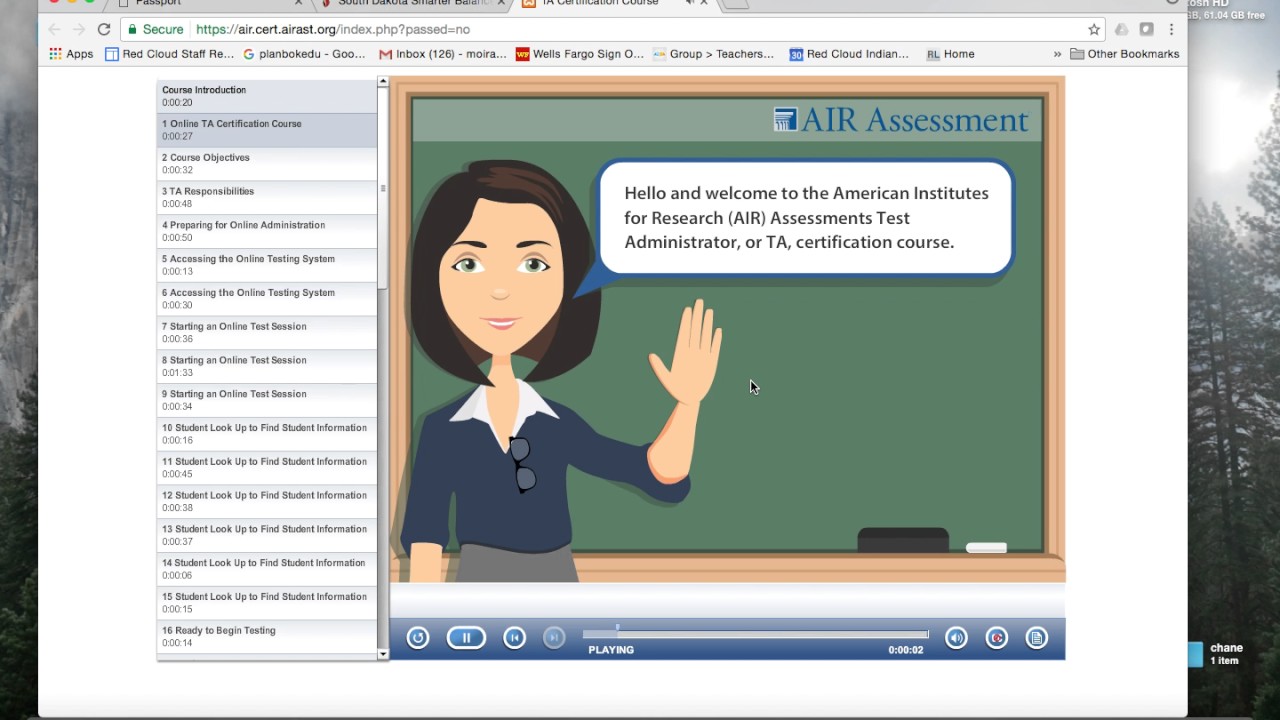Open the slide notes transcript icon
Screen dimensions: 1280x720
click(x=1036, y=638)
